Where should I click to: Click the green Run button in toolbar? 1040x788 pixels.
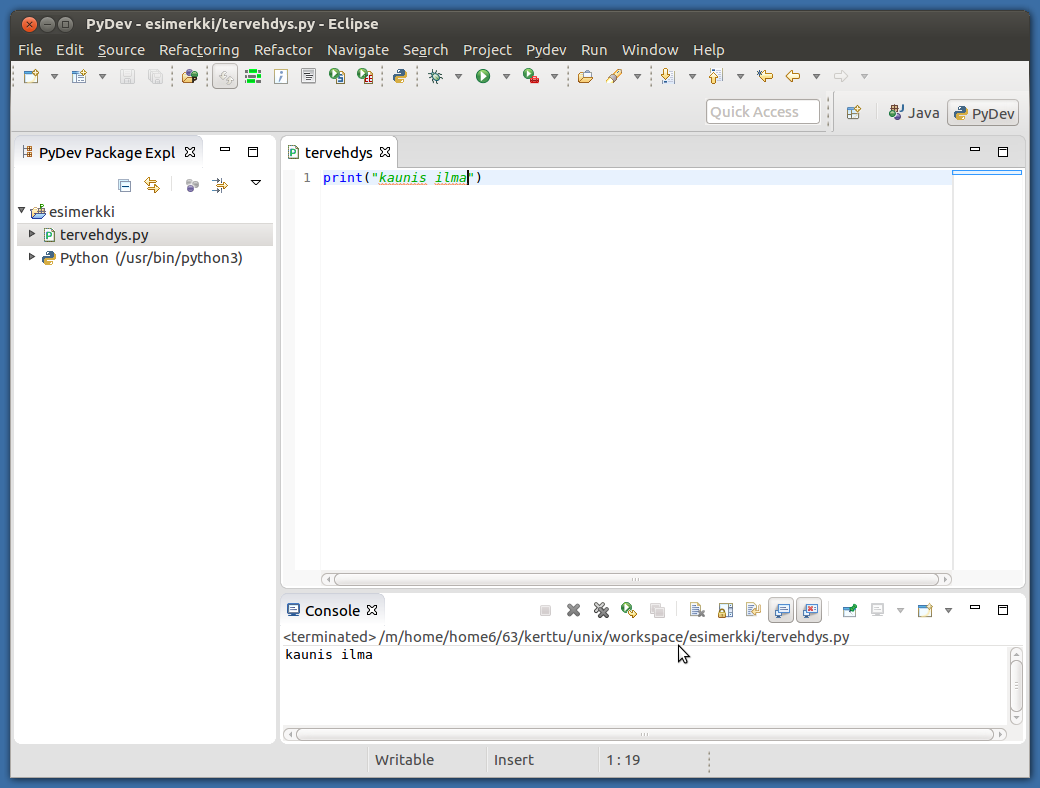483,76
